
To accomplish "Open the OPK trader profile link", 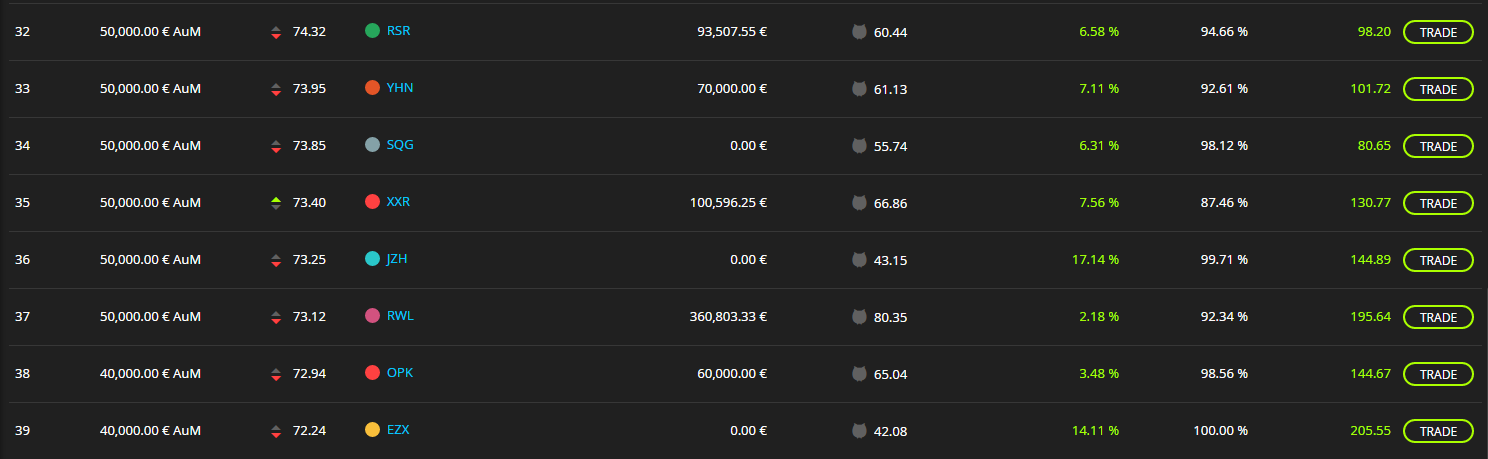I will click(x=399, y=373).
